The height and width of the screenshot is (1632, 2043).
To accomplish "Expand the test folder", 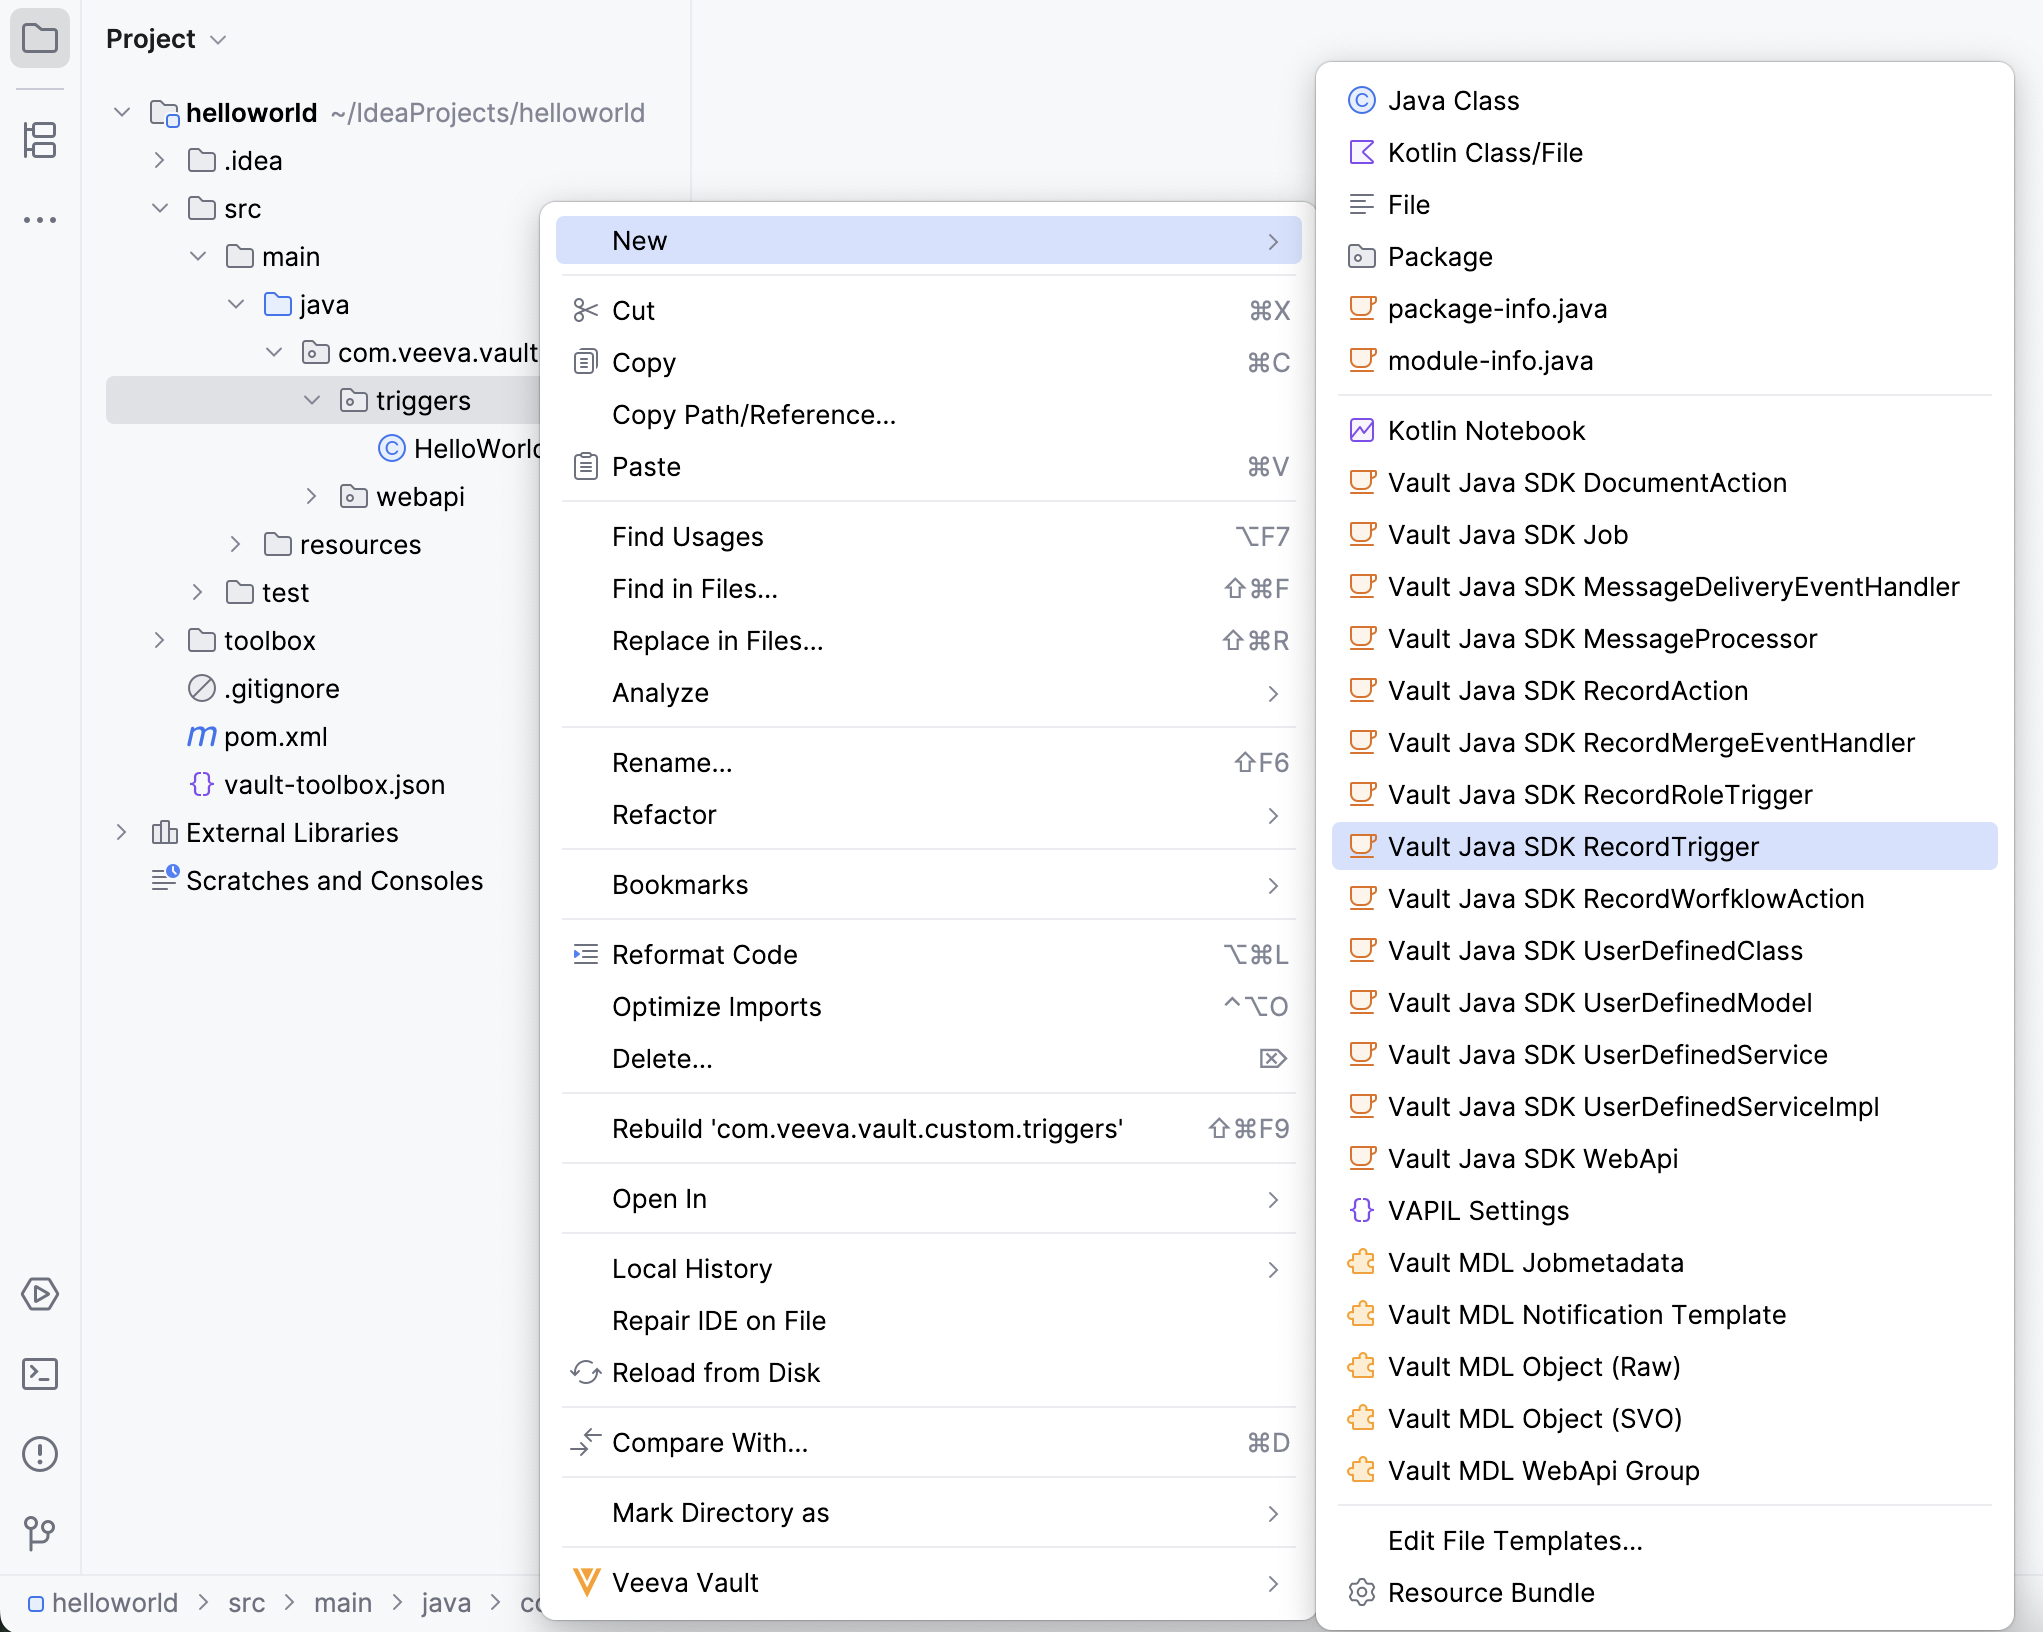I will tap(197, 592).
